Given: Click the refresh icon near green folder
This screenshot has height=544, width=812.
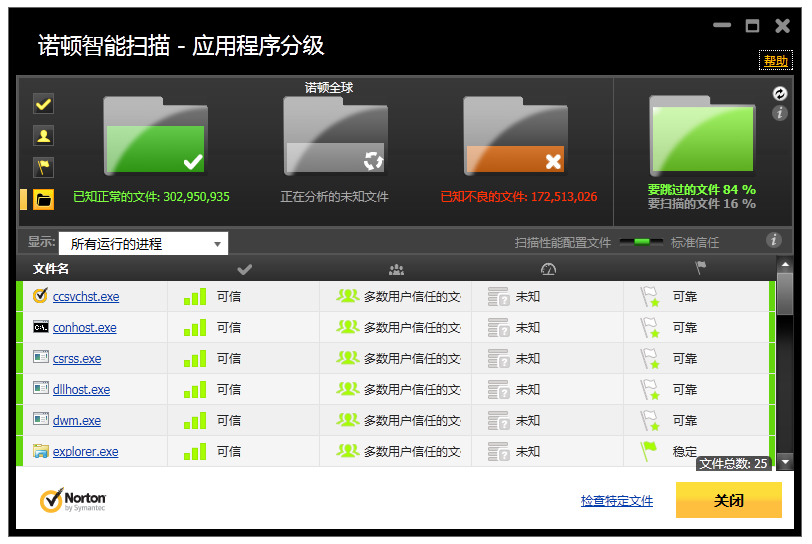Looking at the screenshot, I should tap(780, 93).
